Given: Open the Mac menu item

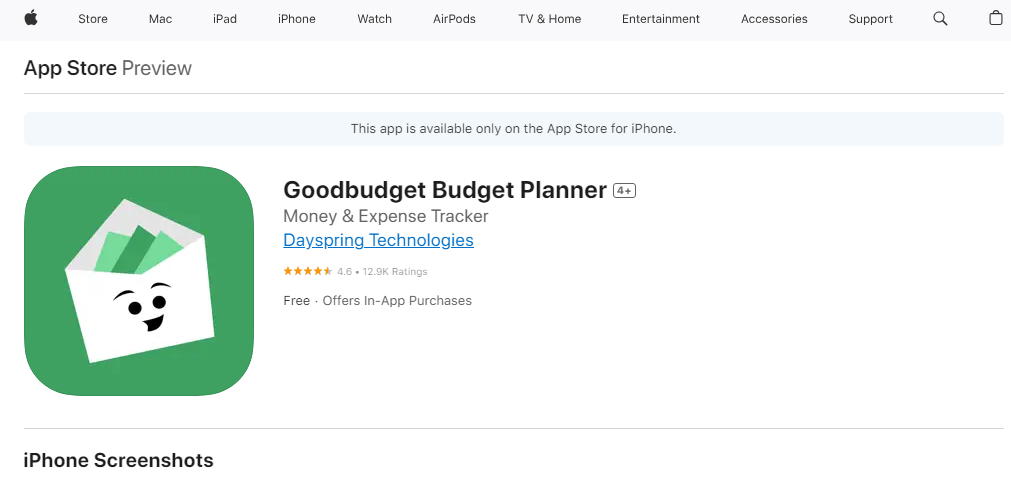Looking at the screenshot, I should 160,19.
